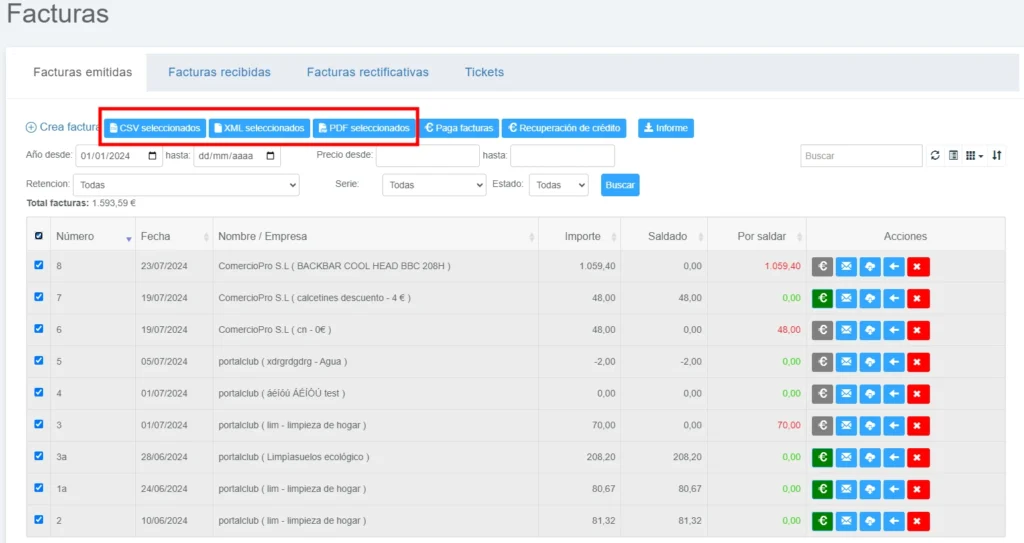Click XML seleccionados button
The height and width of the screenshot is (543, 1024).
[259, 128]
